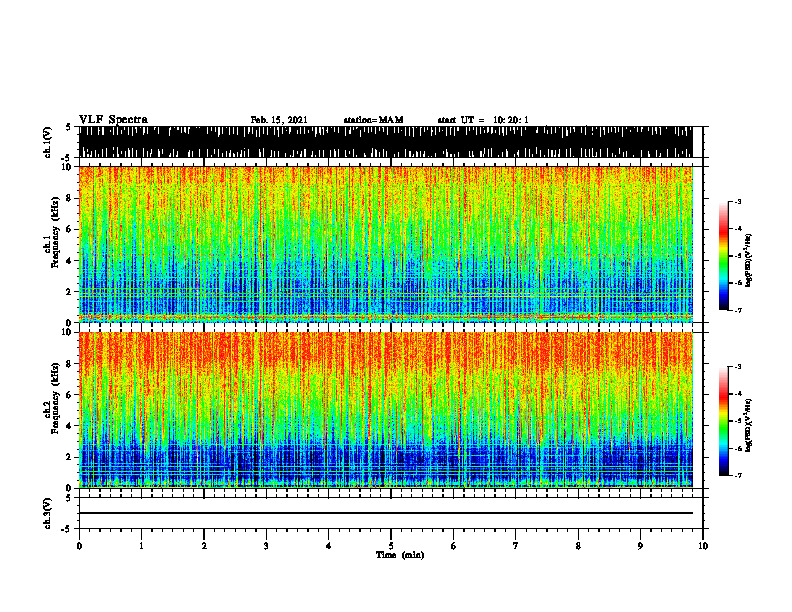
Task: Click the ch.1 voltage waveform panel
Action: pyautogui.click(x=385, y=142)
